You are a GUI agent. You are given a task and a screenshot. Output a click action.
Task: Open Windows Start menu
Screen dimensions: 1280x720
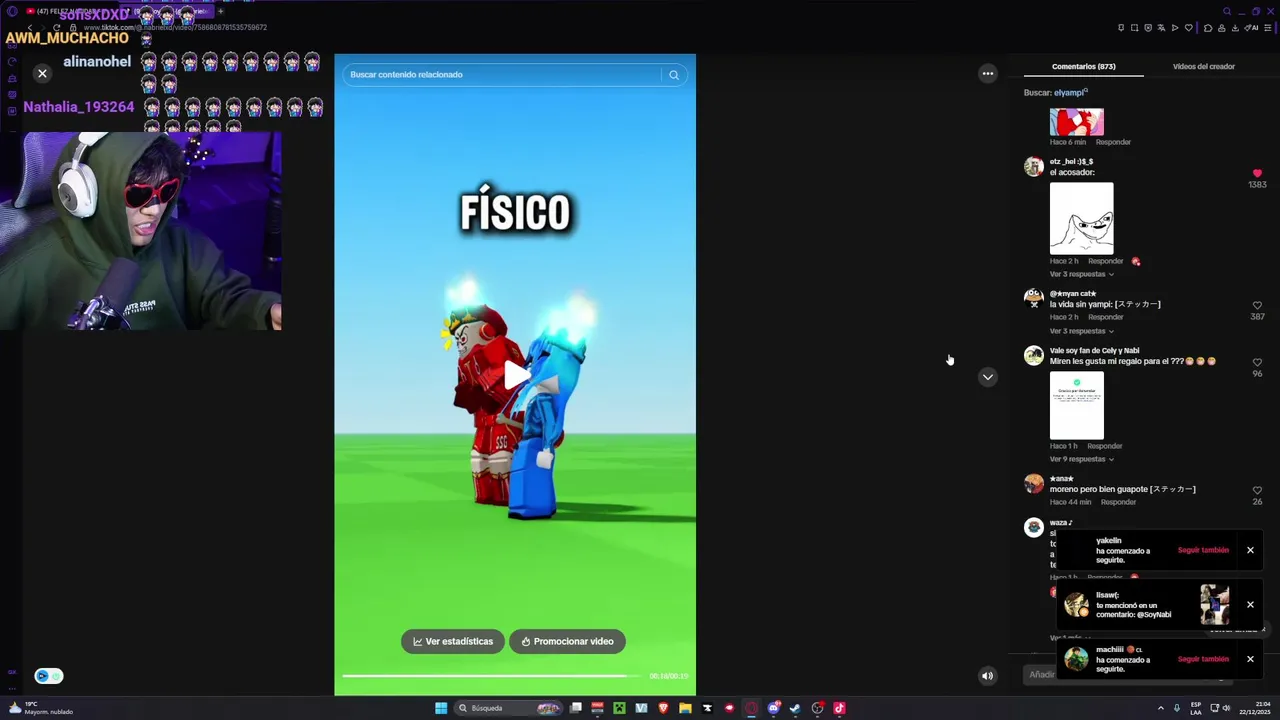click(x=441, y=708)
